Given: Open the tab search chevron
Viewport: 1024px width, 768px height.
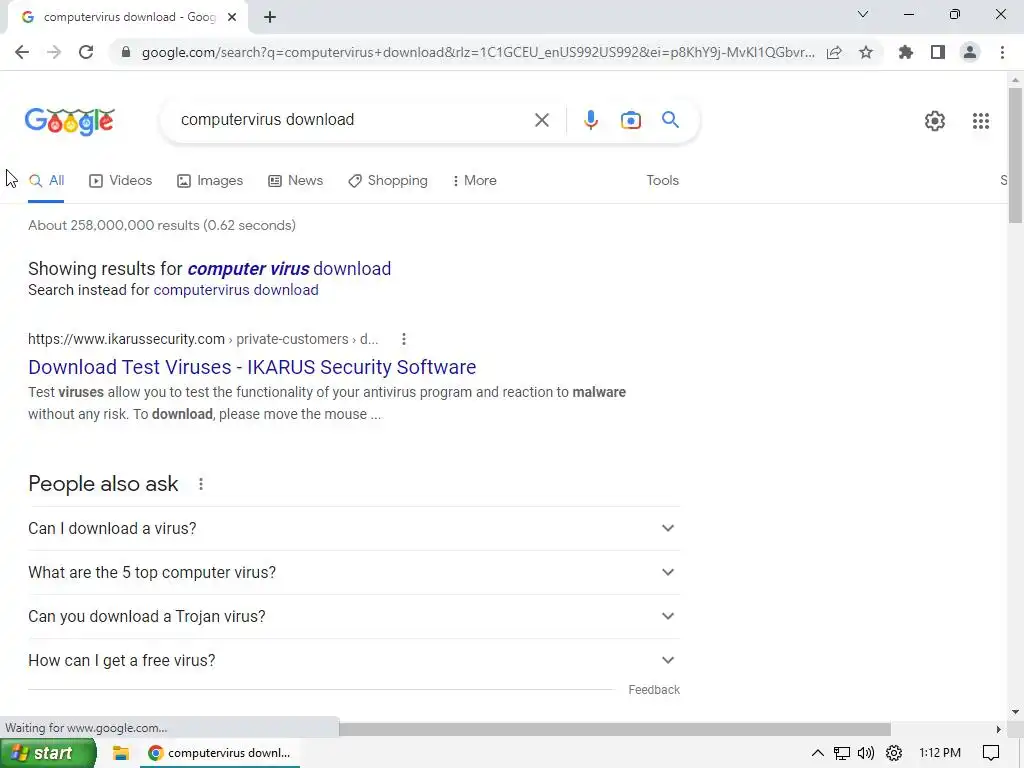Looking at the screenshot, I should tap(863, 14).
